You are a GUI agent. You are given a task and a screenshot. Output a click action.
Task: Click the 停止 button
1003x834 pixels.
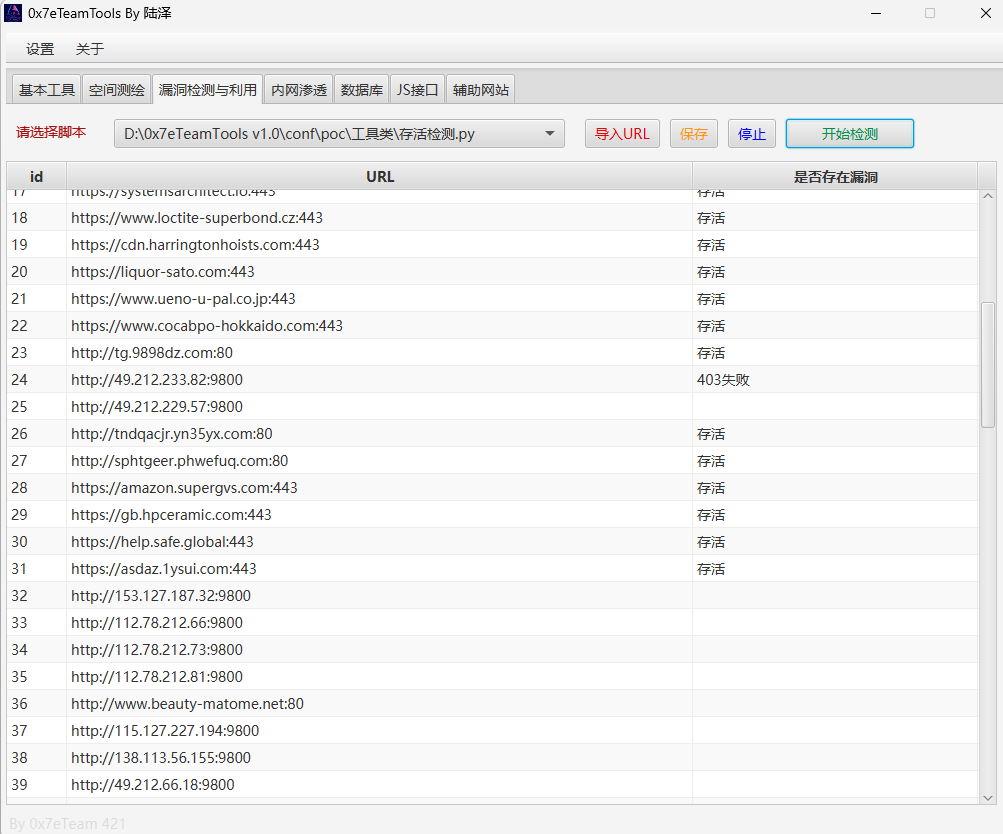pos(752,134)
